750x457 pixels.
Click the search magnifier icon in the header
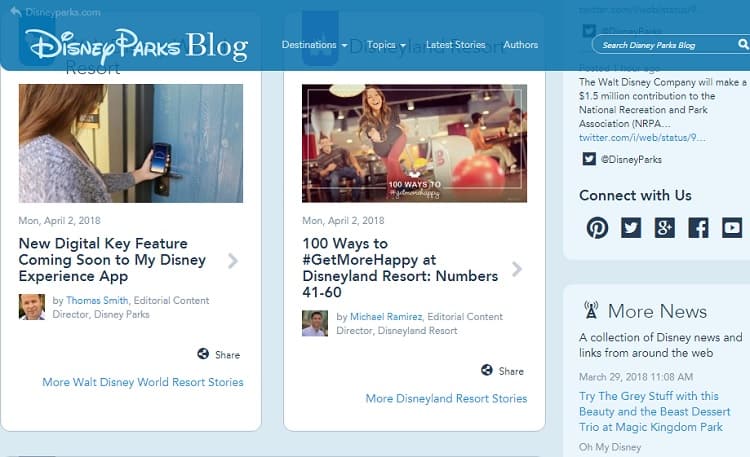(x=743, y=45)
